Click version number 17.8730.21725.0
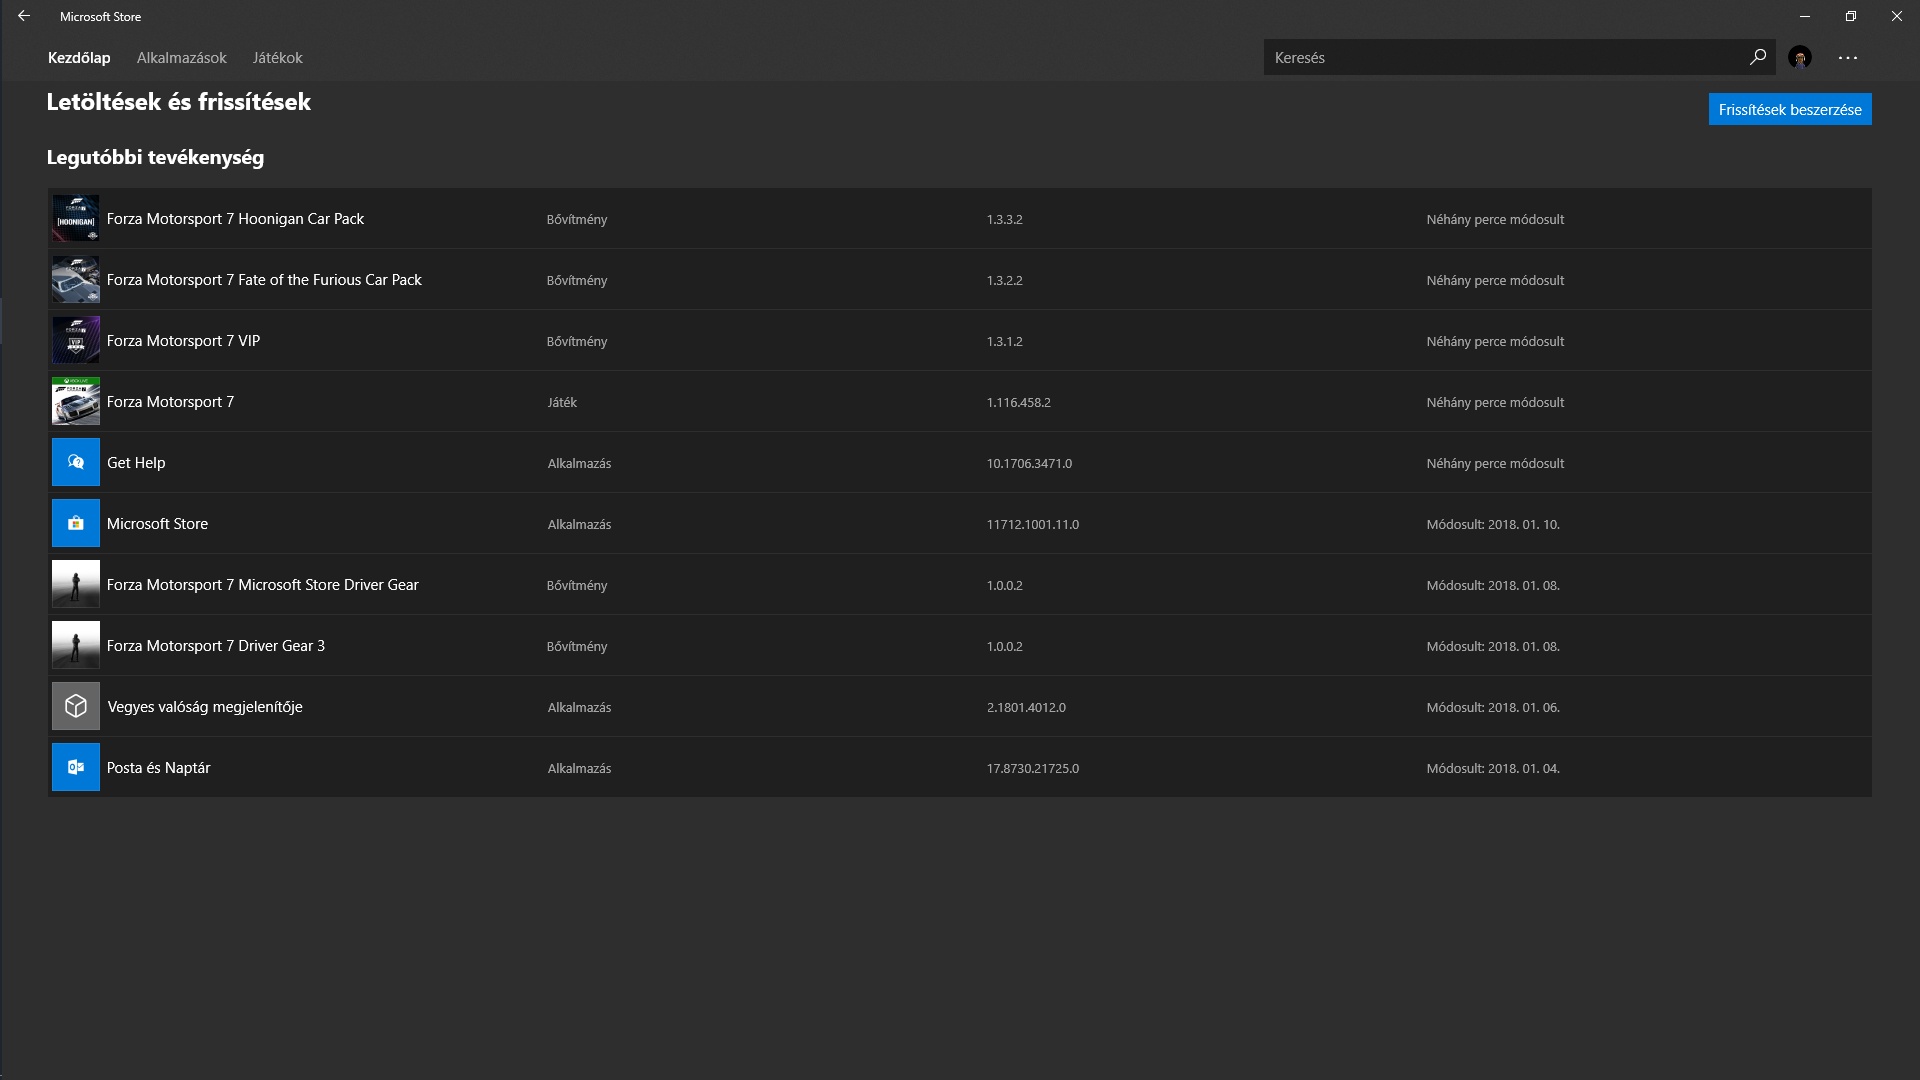 click(x=1032, y=768)
